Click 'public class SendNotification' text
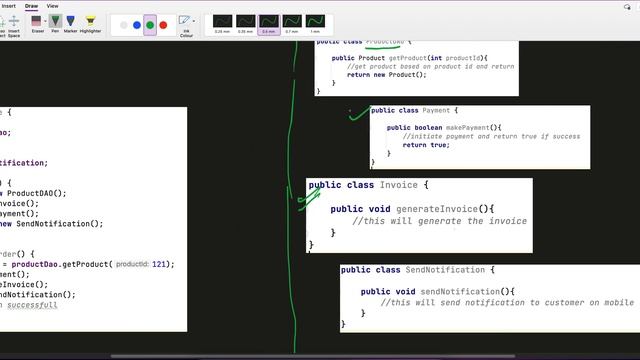Viewport: 640px width, 360px height. (413, 270)
